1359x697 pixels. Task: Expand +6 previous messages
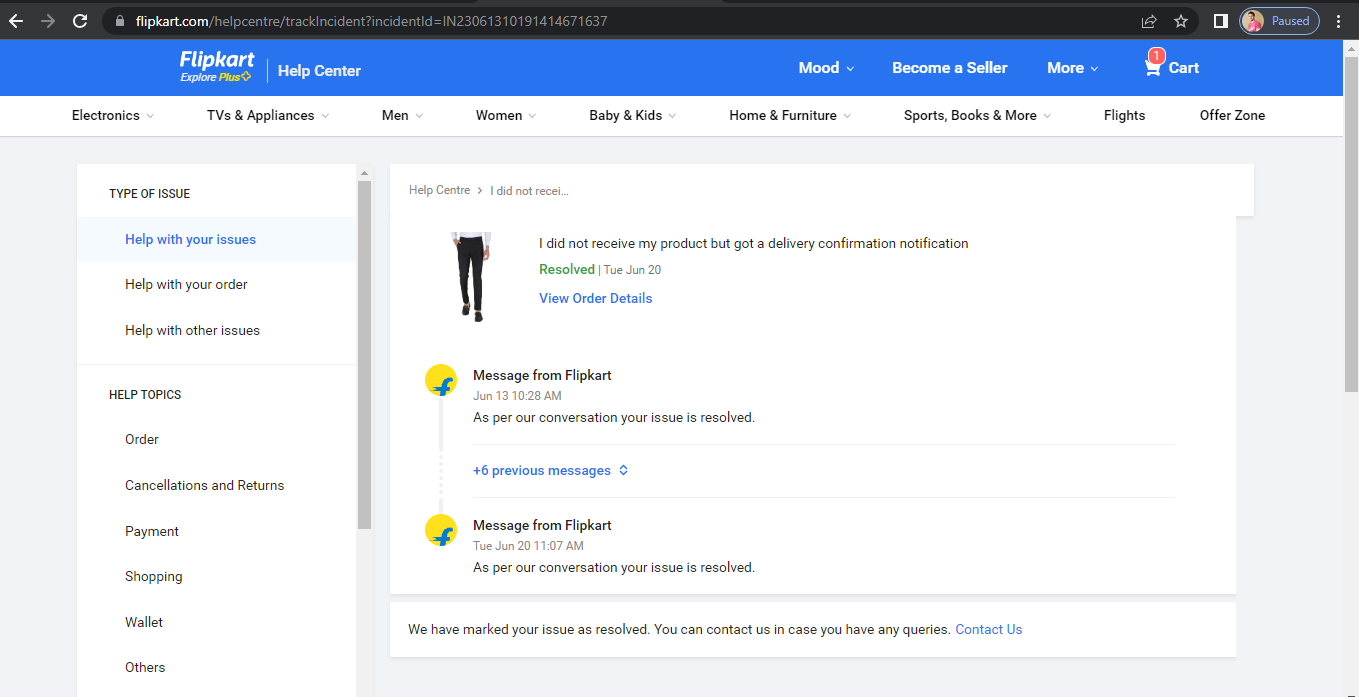[x=550, y=470]
